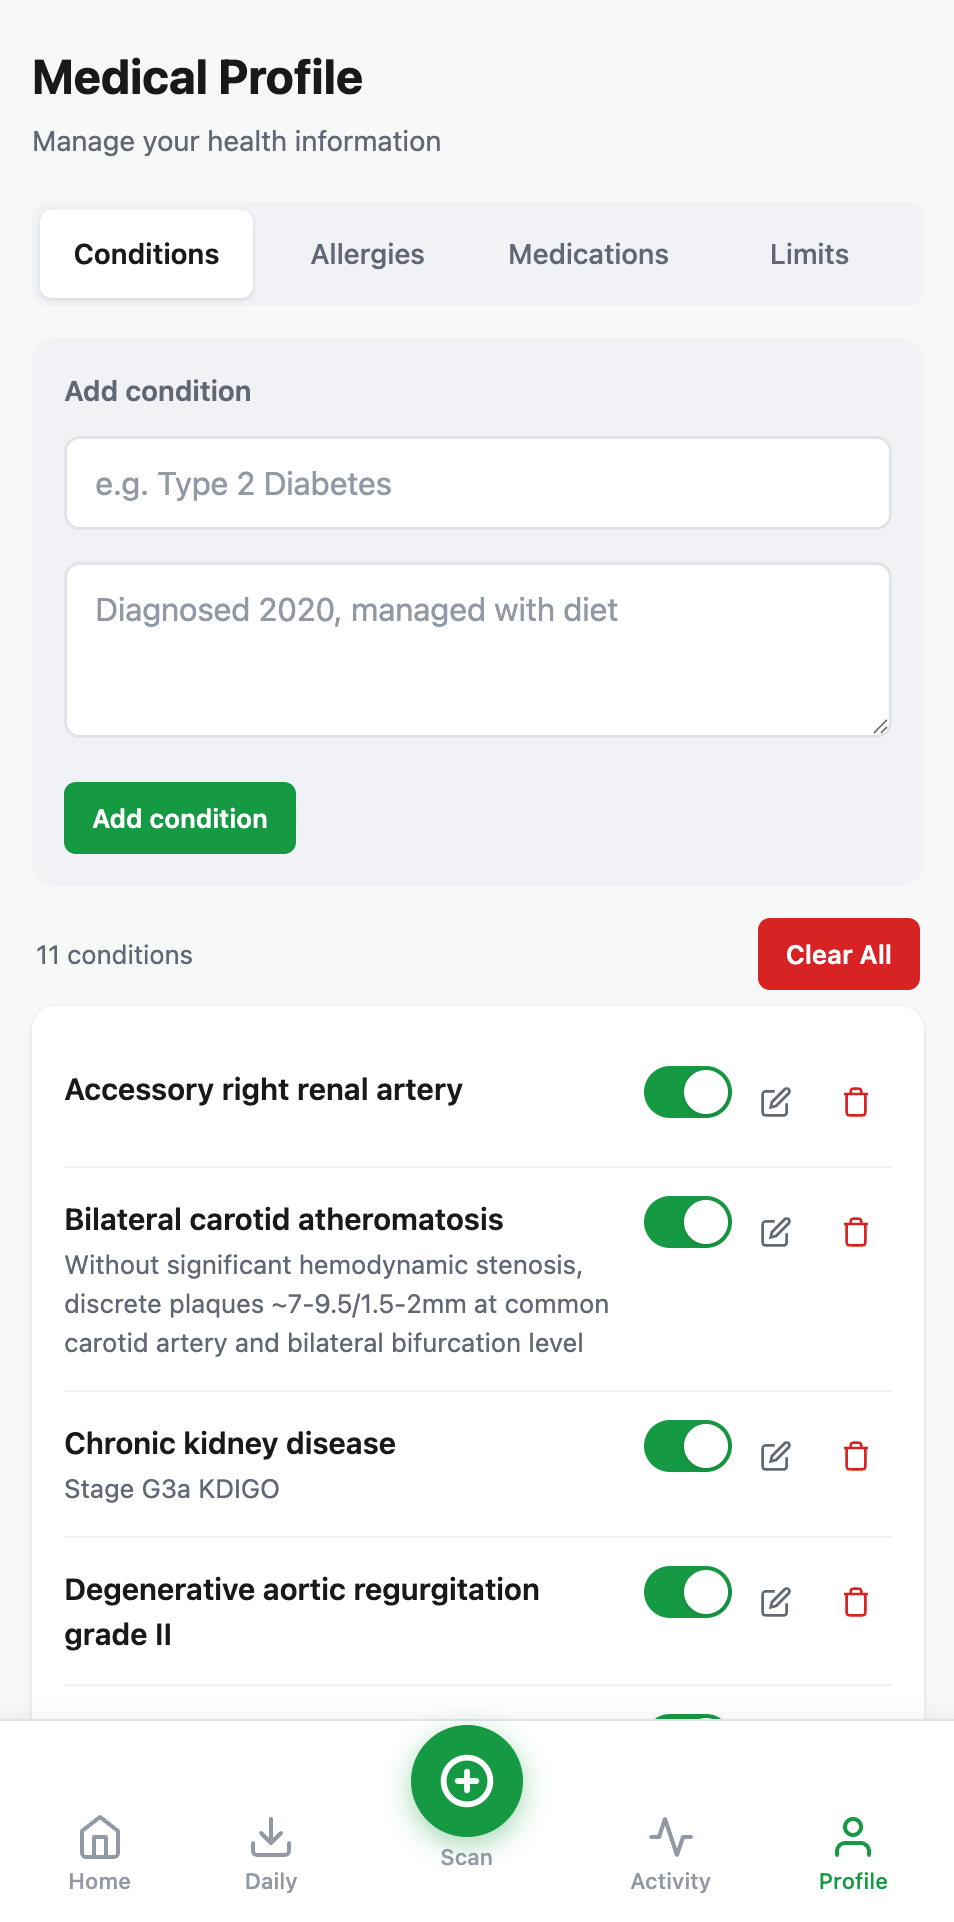Switch to the Limits tab
The image size is (954, 1922).
coord(809,254)
